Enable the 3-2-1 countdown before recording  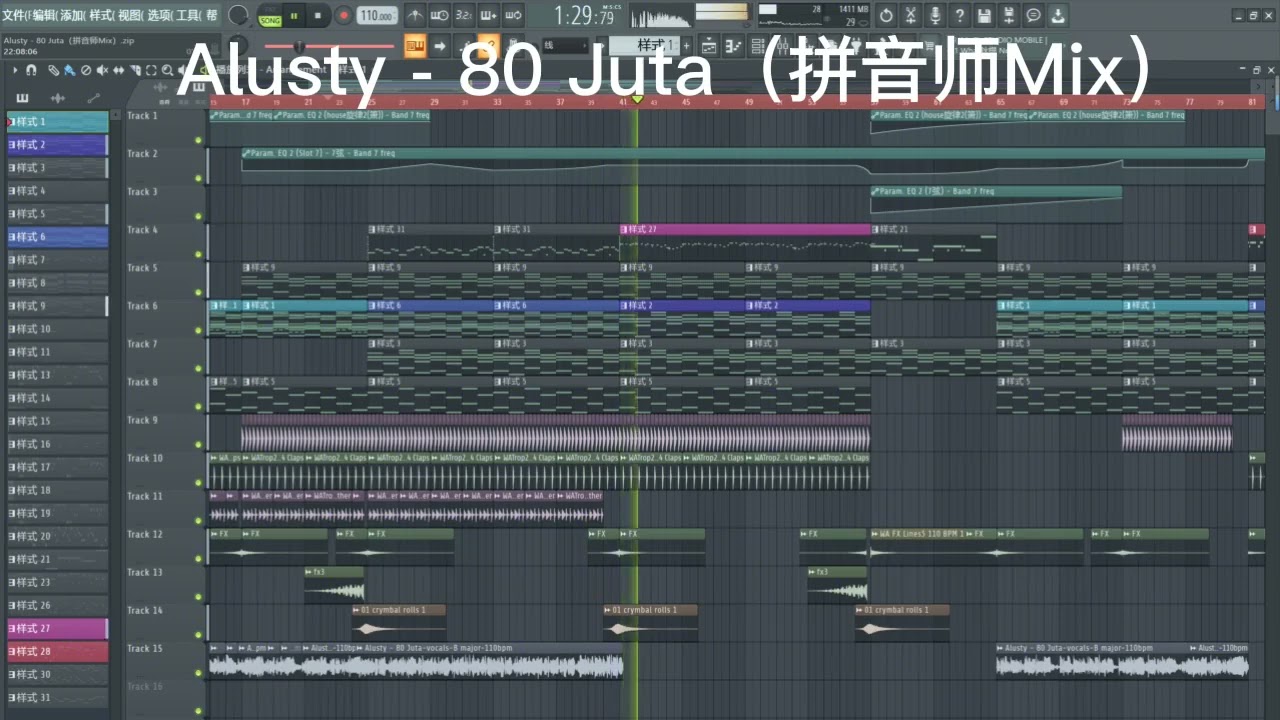pyautogui.click(x=464, y=16)
